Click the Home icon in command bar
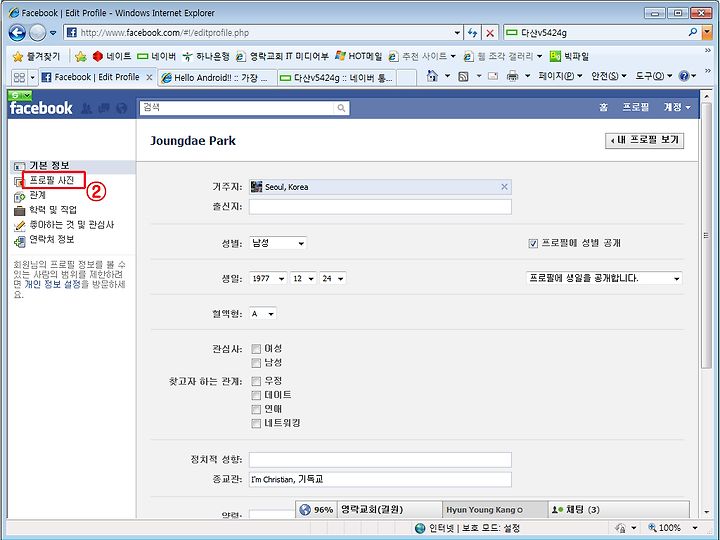Viewport: 720px width, 540px height. click(432, 76)
